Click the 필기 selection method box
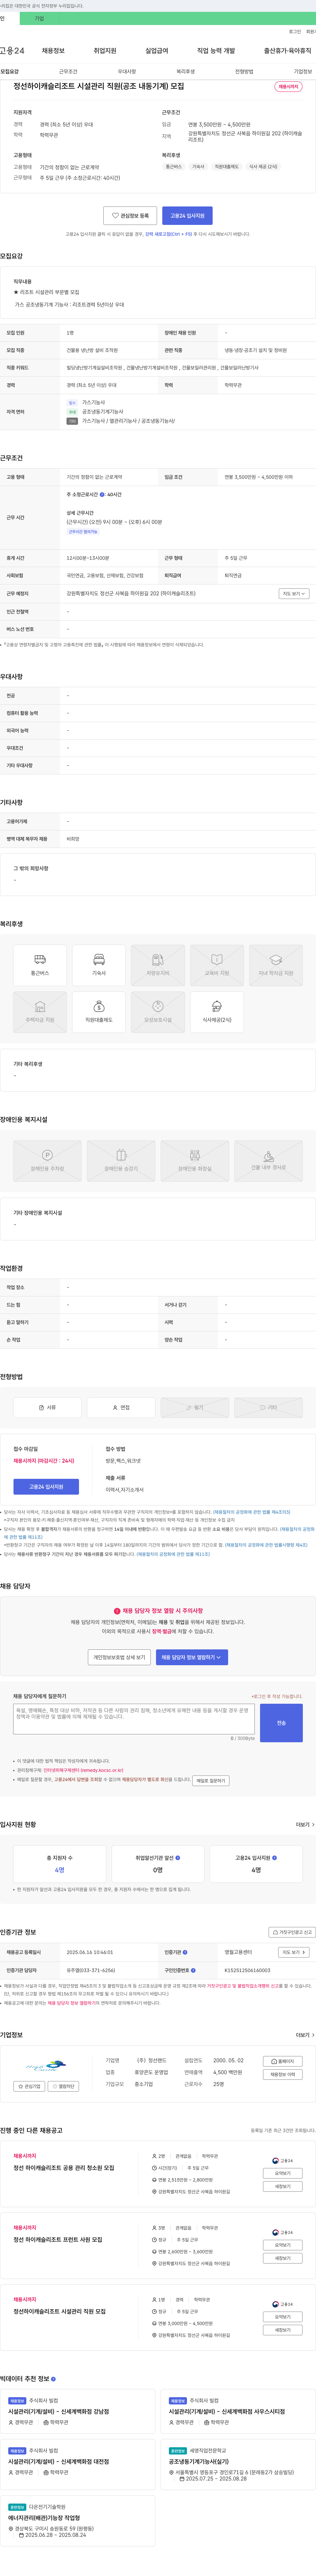316x2576 pixels. pyautogui.click(x=195, y=1407)
